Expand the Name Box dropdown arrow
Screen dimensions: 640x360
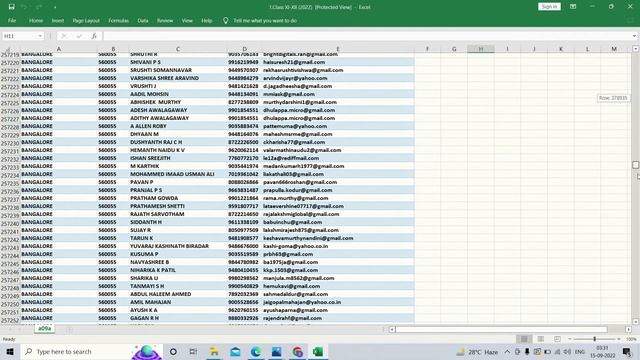click(40, 36)
